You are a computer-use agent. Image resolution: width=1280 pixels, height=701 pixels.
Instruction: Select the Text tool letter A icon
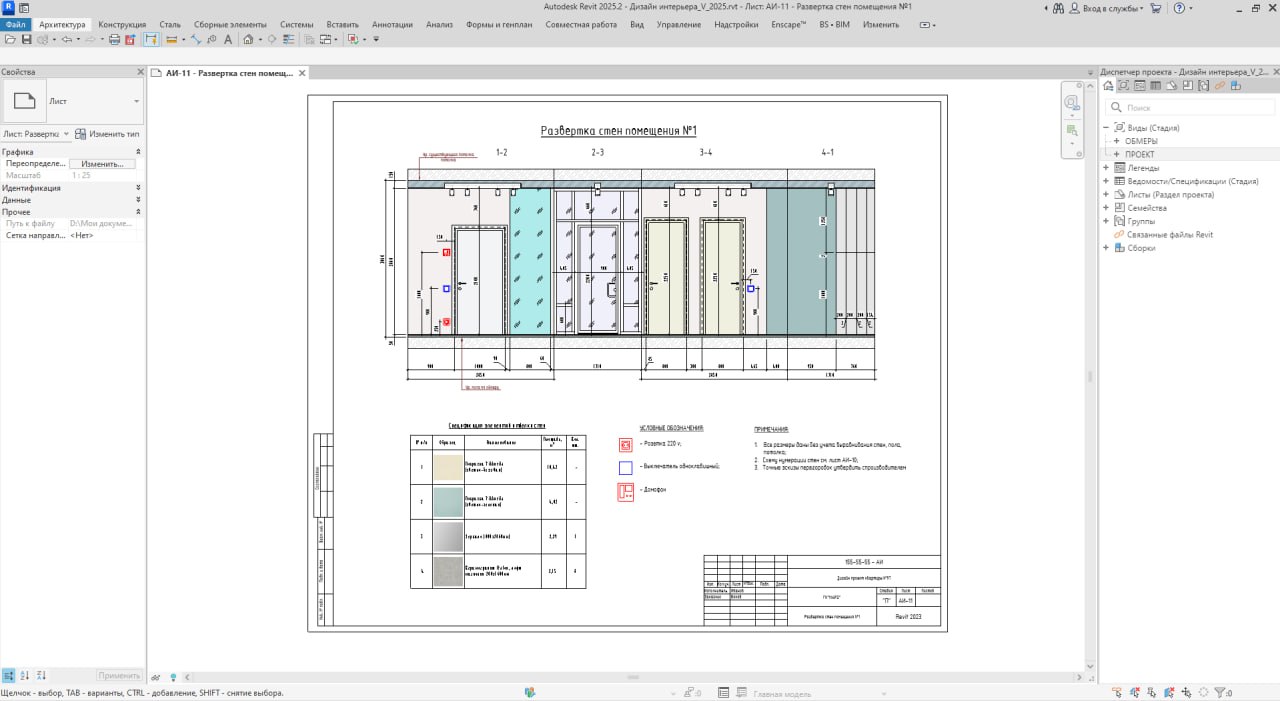click(228, 40)
